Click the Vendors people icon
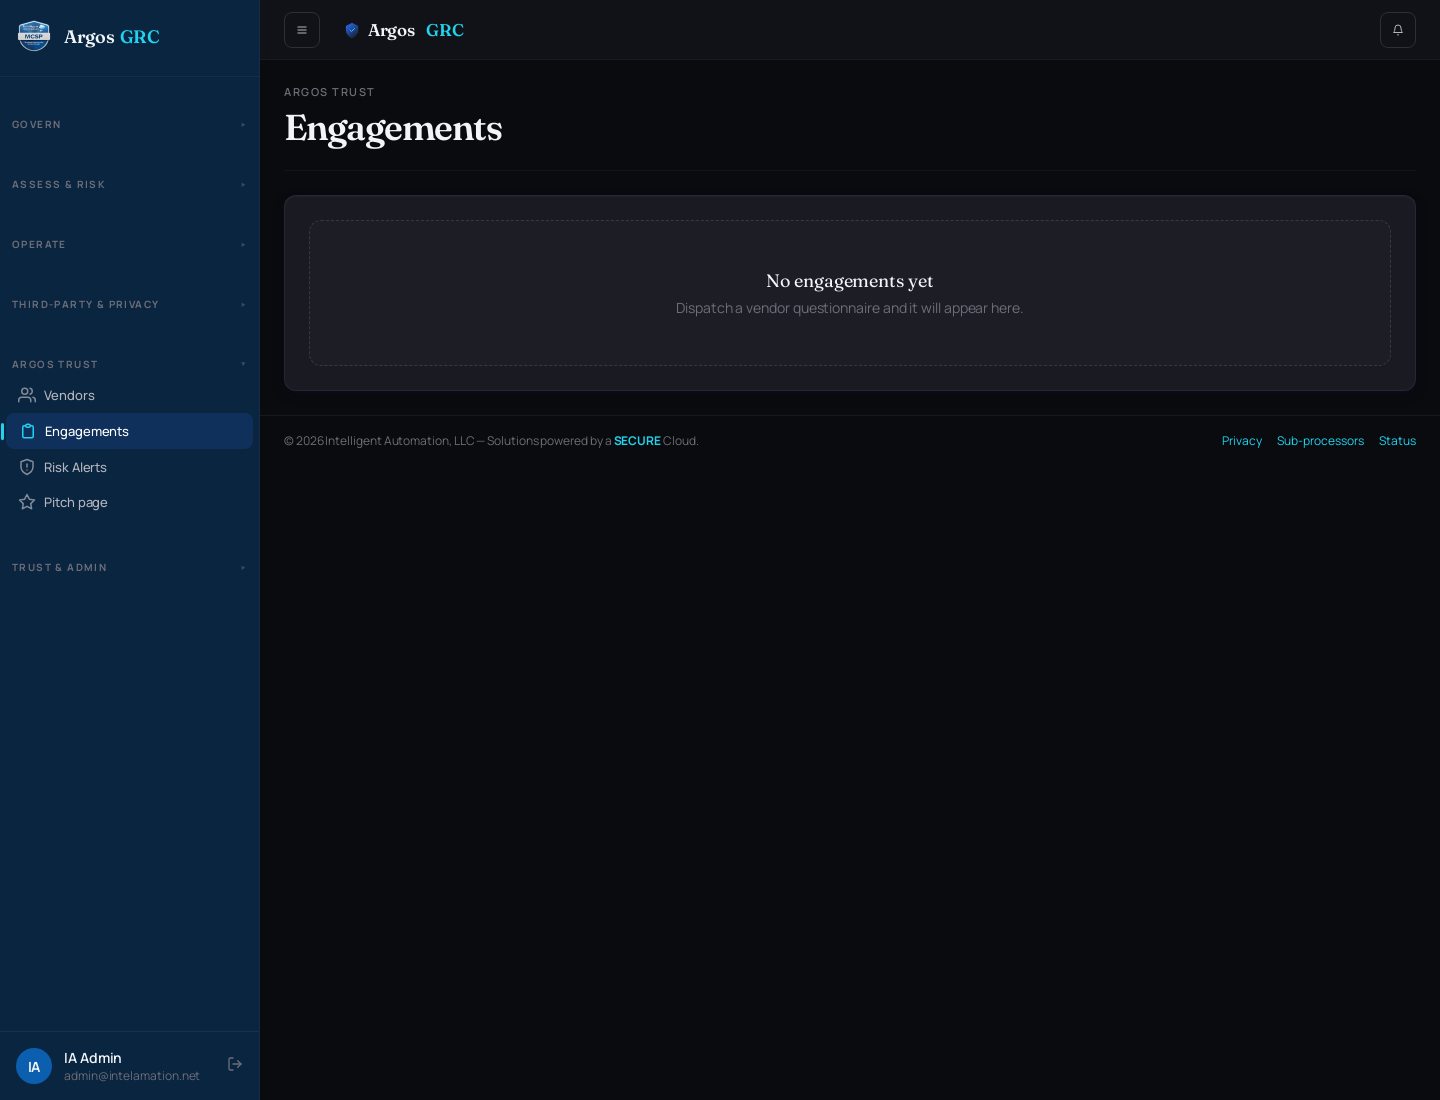The height and width of the screenshot is (1100, 1440). [x=27, y=395]
